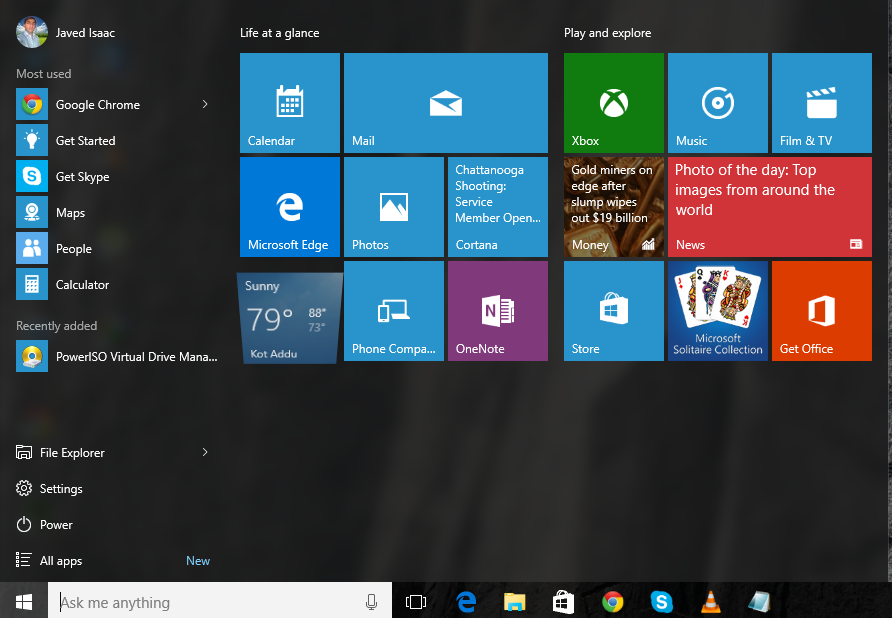Launch Microsoft Solitaire Collection tile
892x618 pixels.
(x=718, y=311)
